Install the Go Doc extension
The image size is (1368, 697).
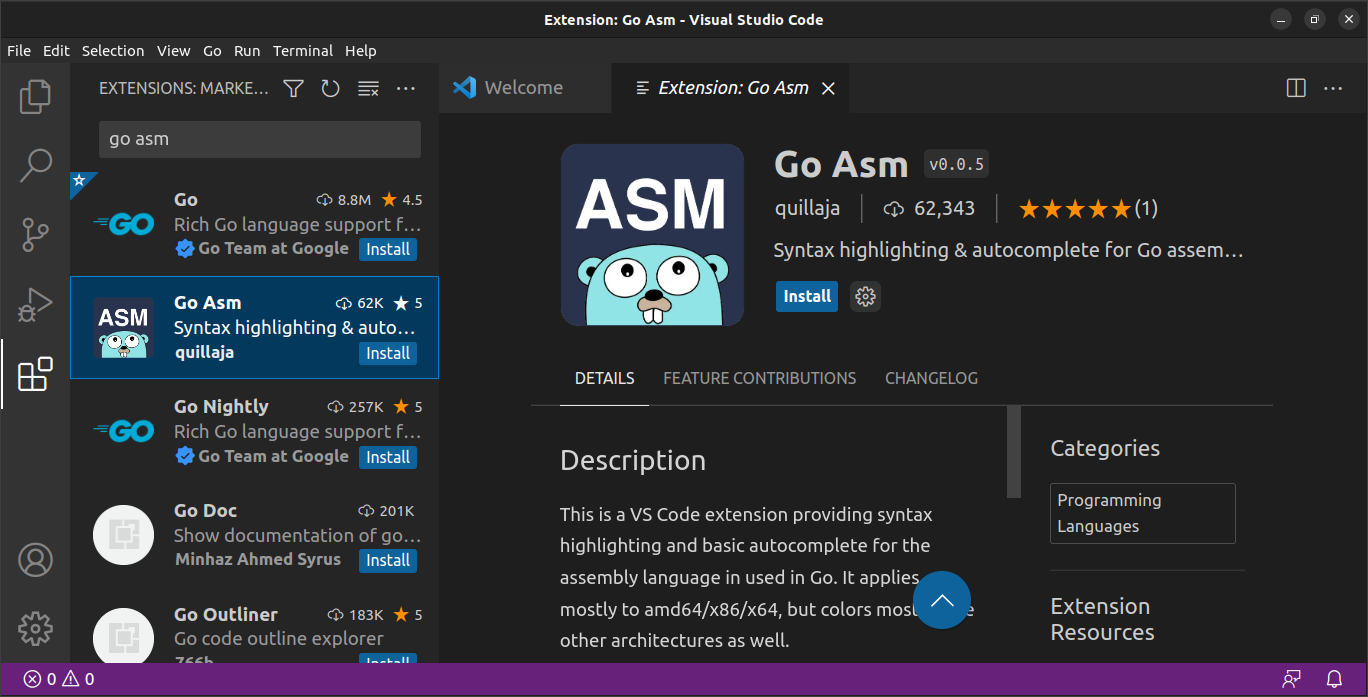pyautogui.click(x=388, y=561)
